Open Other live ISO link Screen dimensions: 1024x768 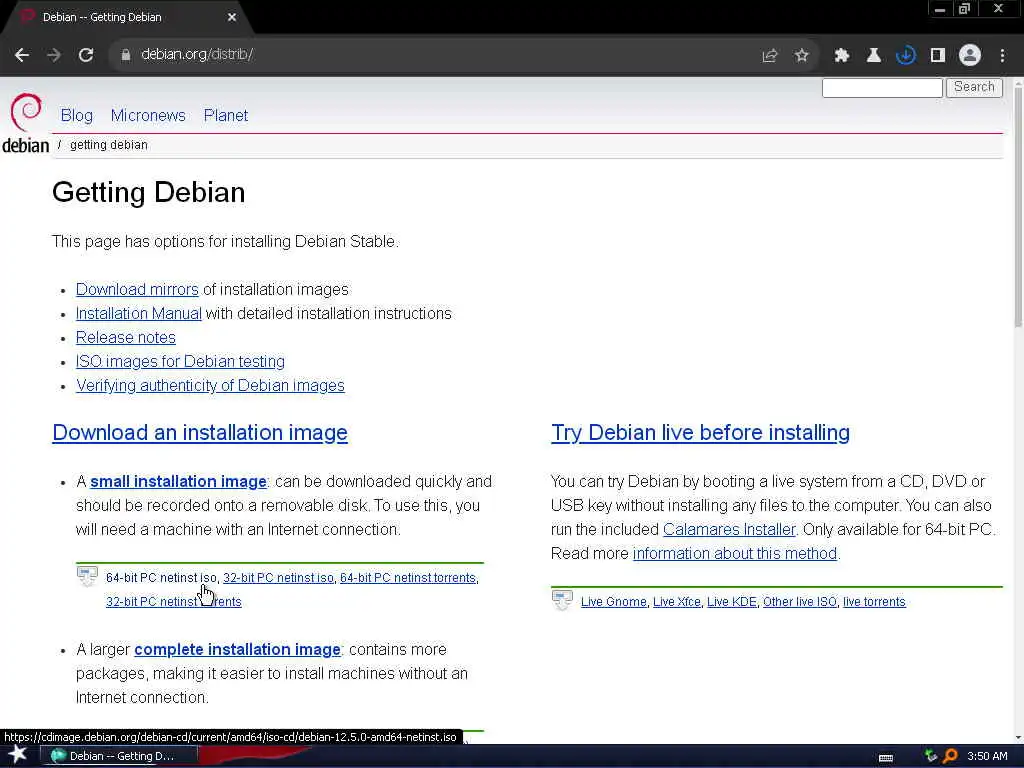(x=799, y=602)
